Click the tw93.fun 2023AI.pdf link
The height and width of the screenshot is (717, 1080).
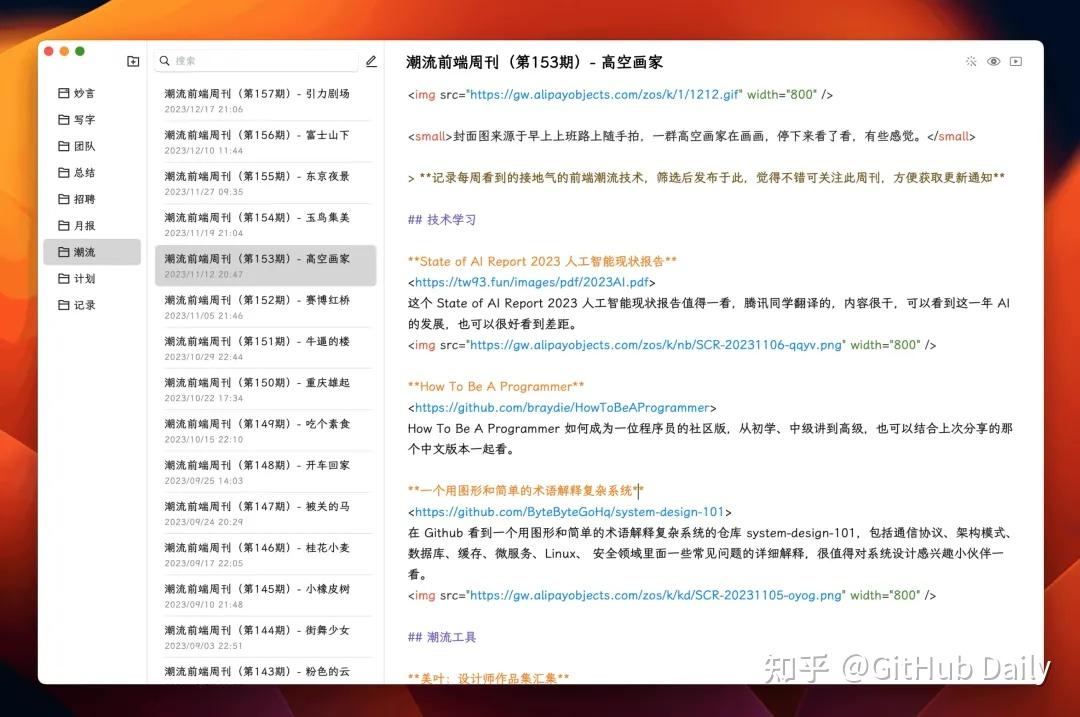point(534,282)
